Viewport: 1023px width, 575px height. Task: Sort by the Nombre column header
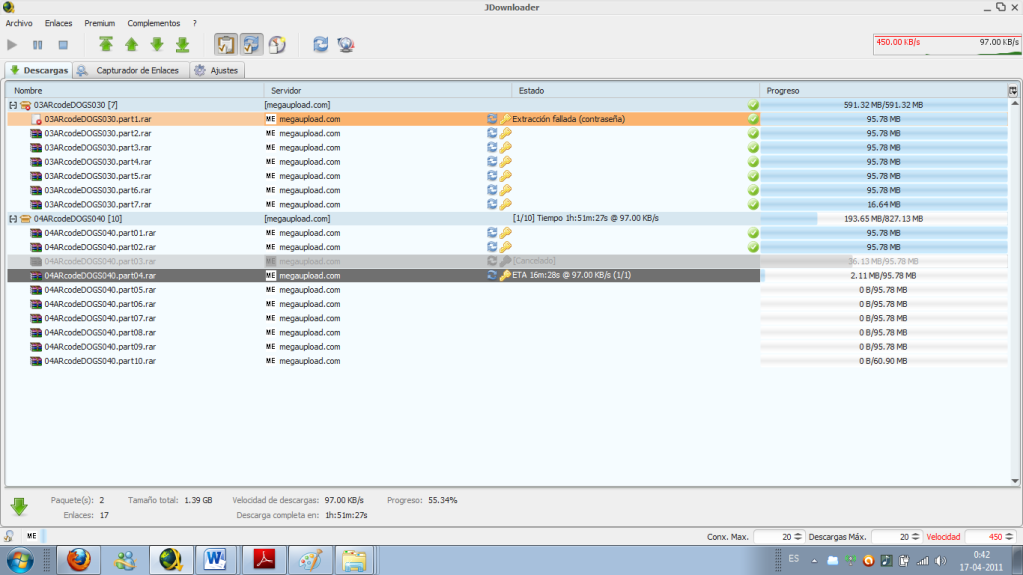pos(134,91)
